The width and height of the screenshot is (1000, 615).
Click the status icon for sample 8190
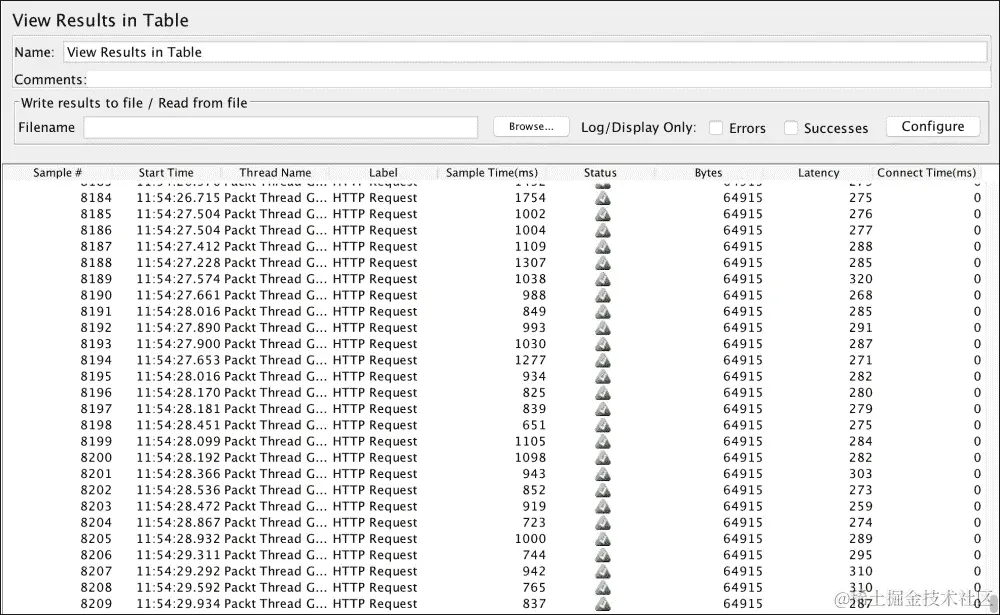click(x=602, y=295)
